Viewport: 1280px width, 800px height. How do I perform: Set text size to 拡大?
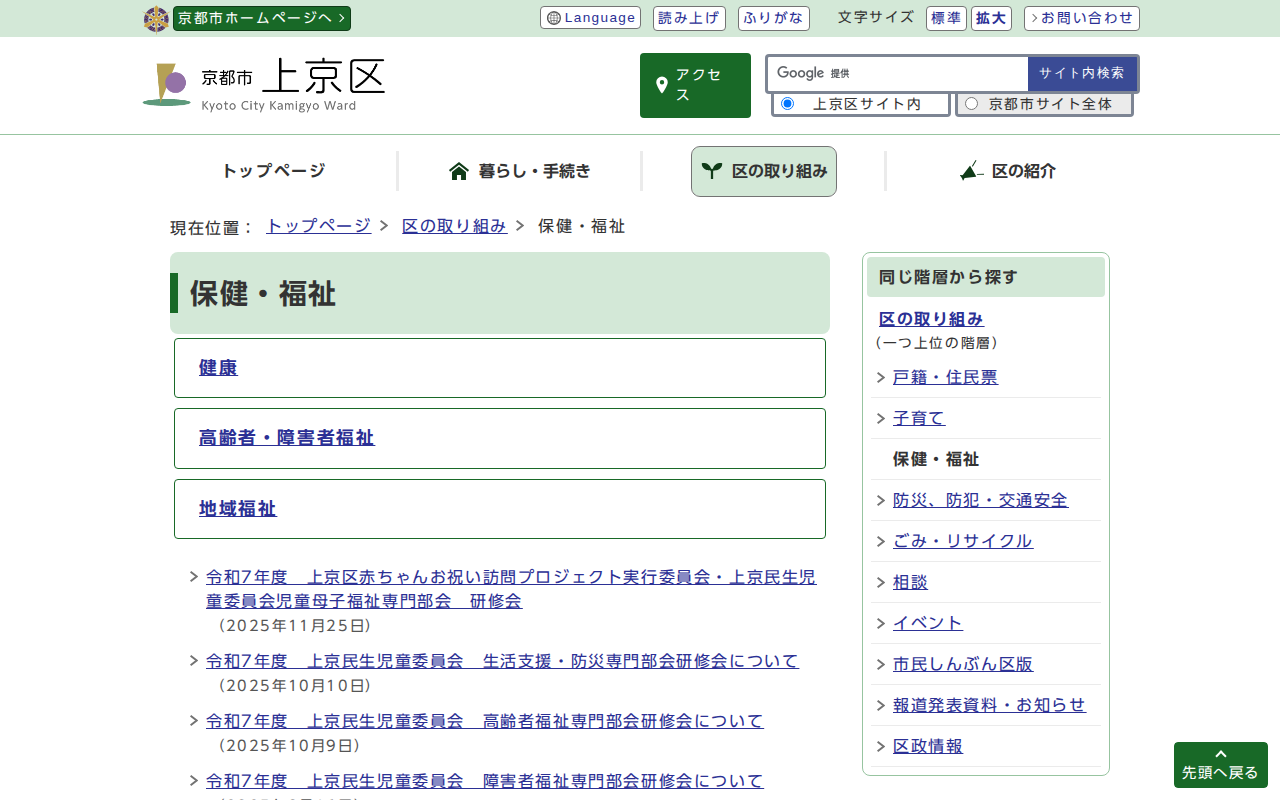(x=991, y=18)
